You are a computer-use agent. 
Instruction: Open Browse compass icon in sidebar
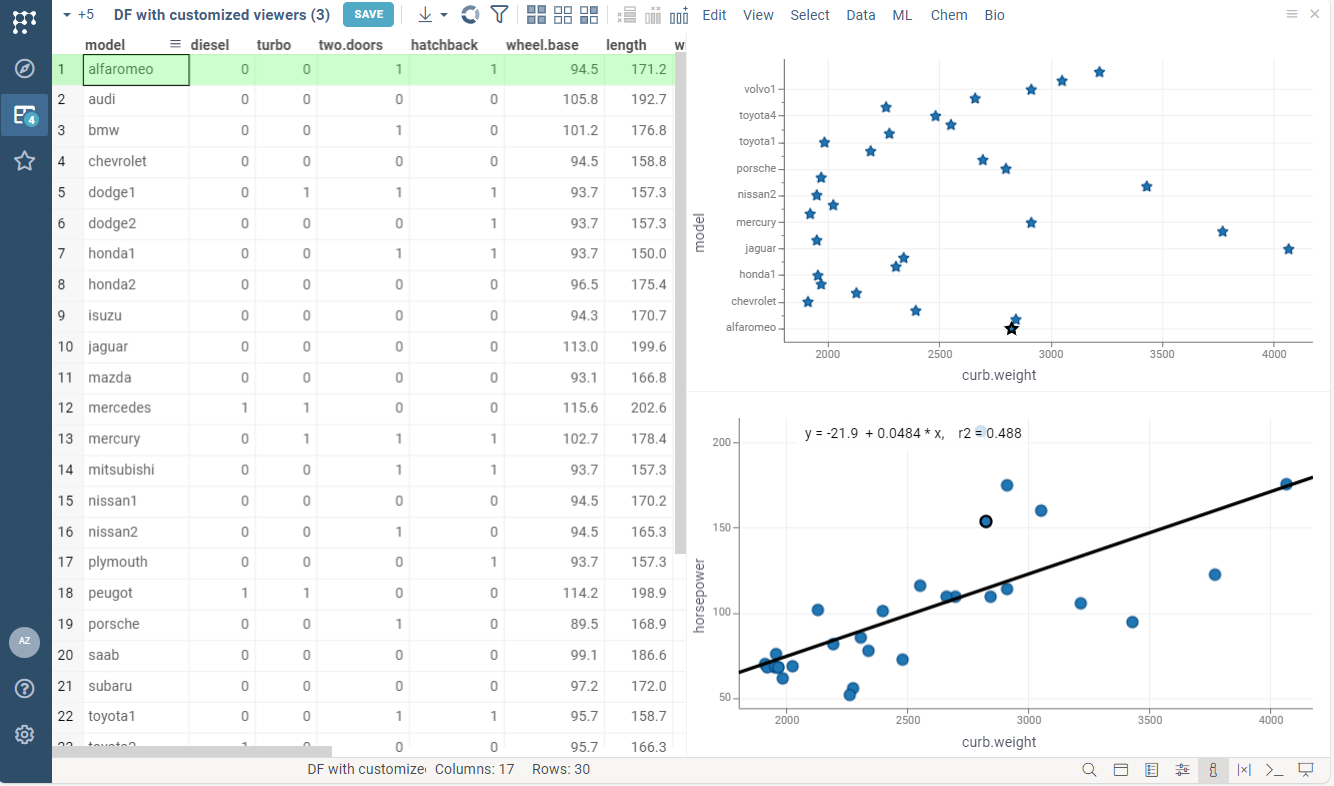[25, 69]
